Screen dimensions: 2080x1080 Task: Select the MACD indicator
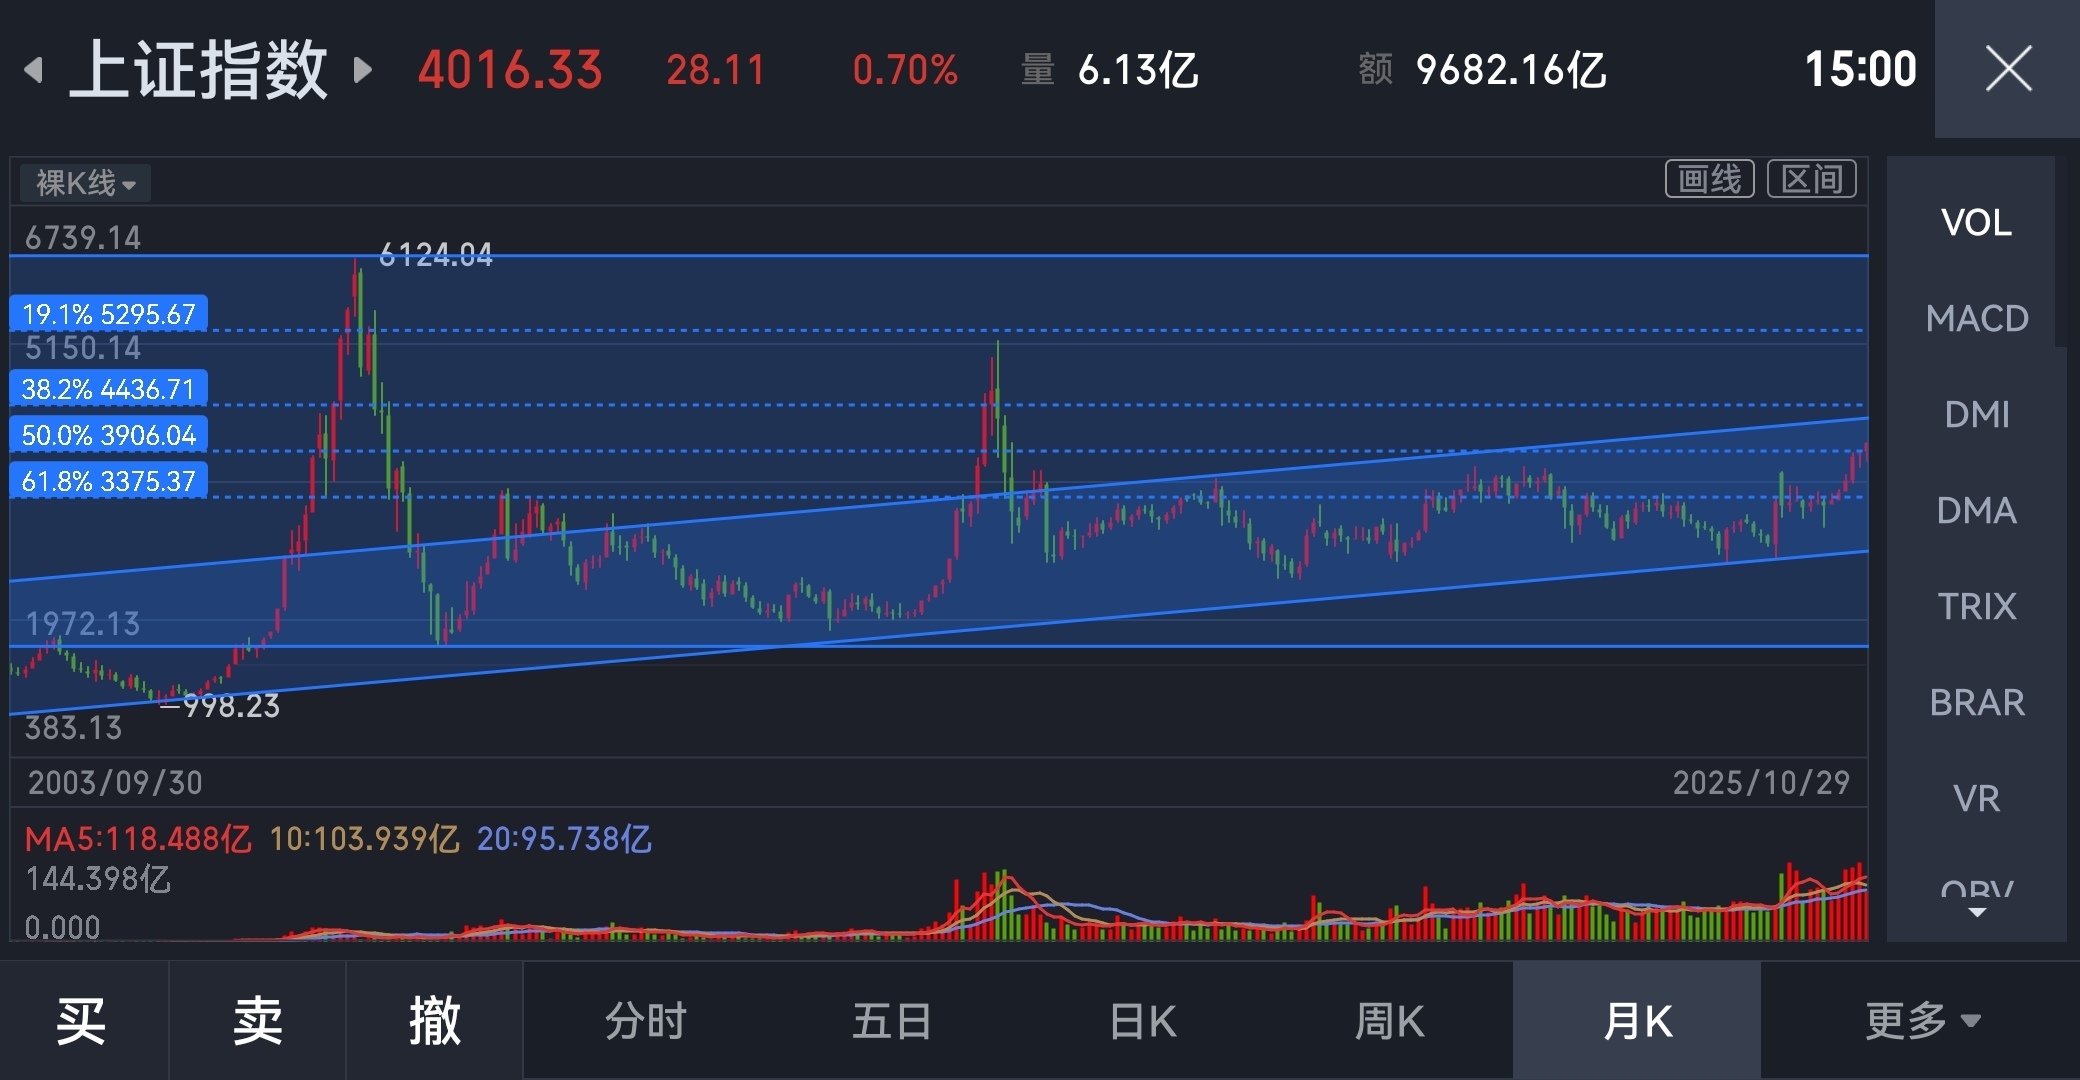coord(1976,318)
